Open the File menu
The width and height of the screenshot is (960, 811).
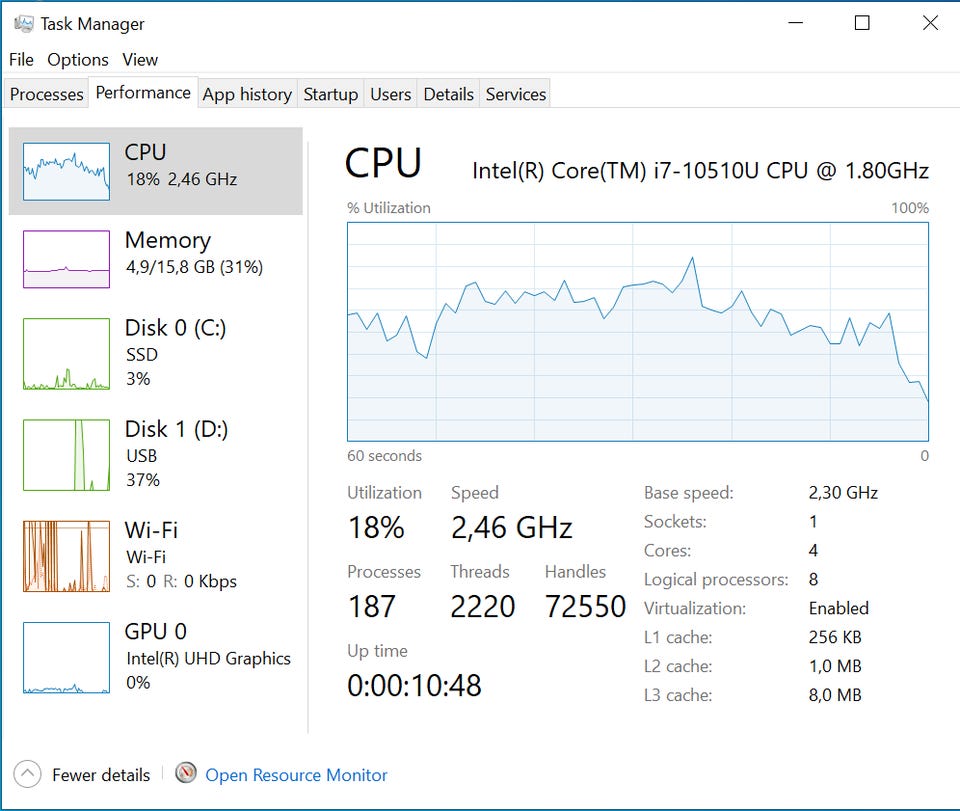point(21,60)
